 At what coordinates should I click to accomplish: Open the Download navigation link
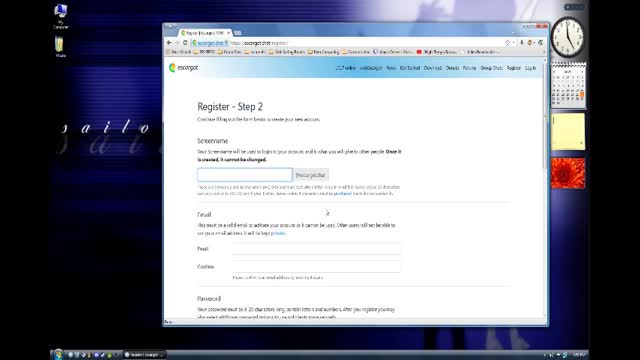(x=433, y=68)
